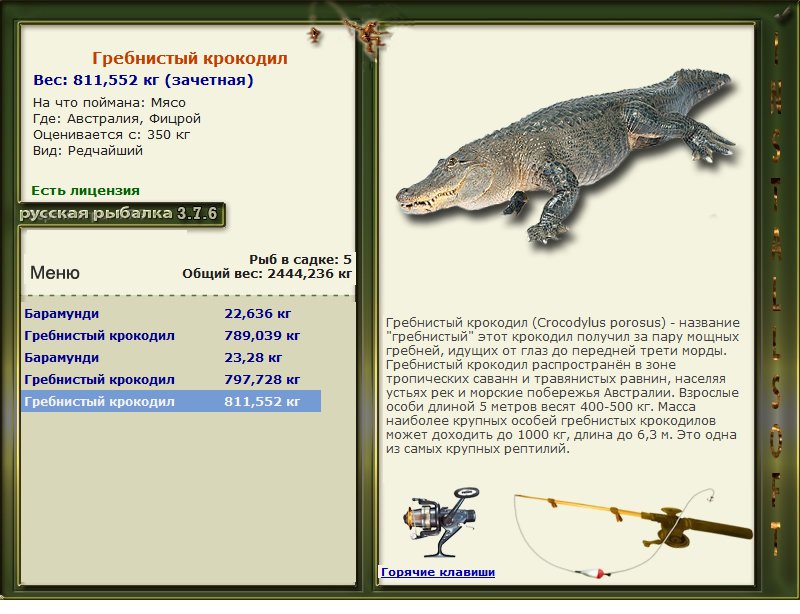The height and width of the screenshot is (614, 800).
Task: Click the green Есть лицензия label
Action: 85,190
